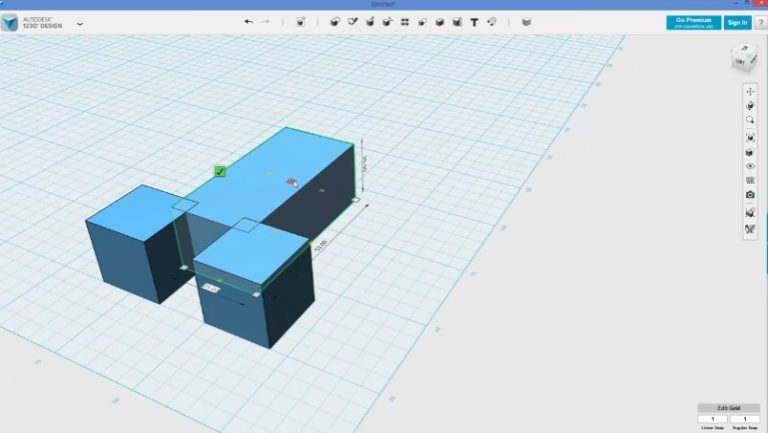Undo the last action
The image size is (768, 433).
click(248, 22)
